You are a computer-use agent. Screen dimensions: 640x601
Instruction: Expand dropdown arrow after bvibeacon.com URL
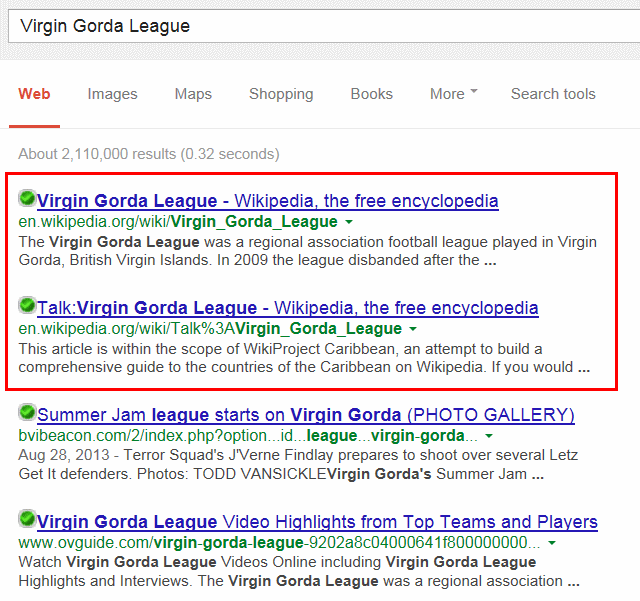click(489, 436)
